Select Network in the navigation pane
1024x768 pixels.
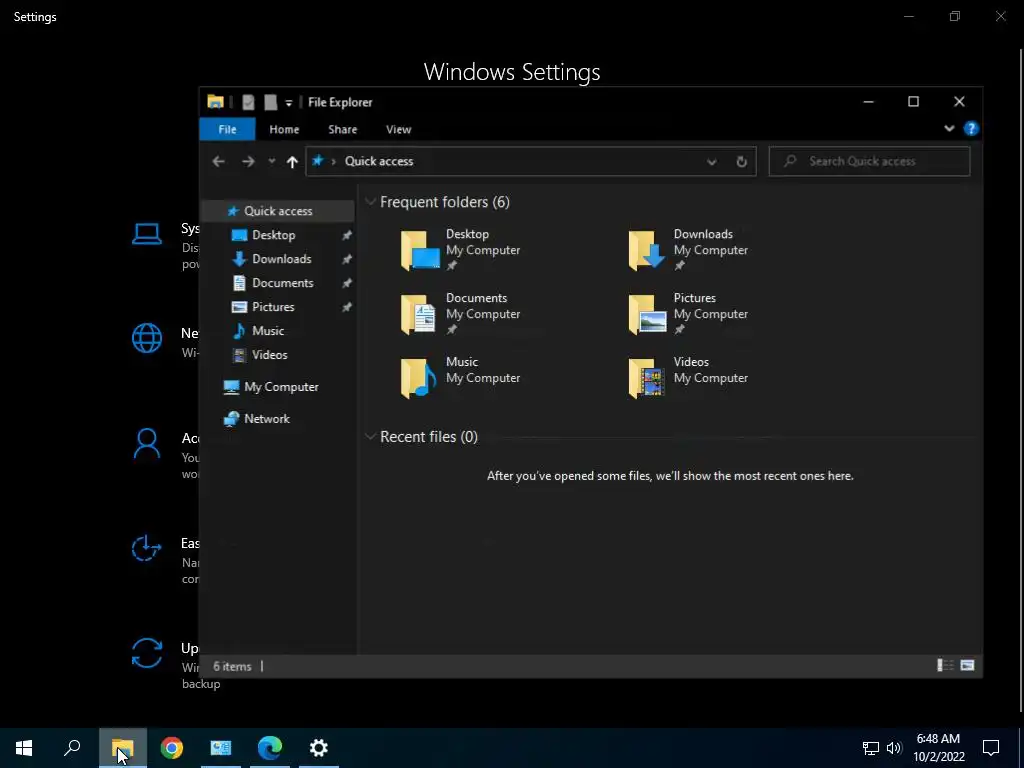[x=266, y=419]
